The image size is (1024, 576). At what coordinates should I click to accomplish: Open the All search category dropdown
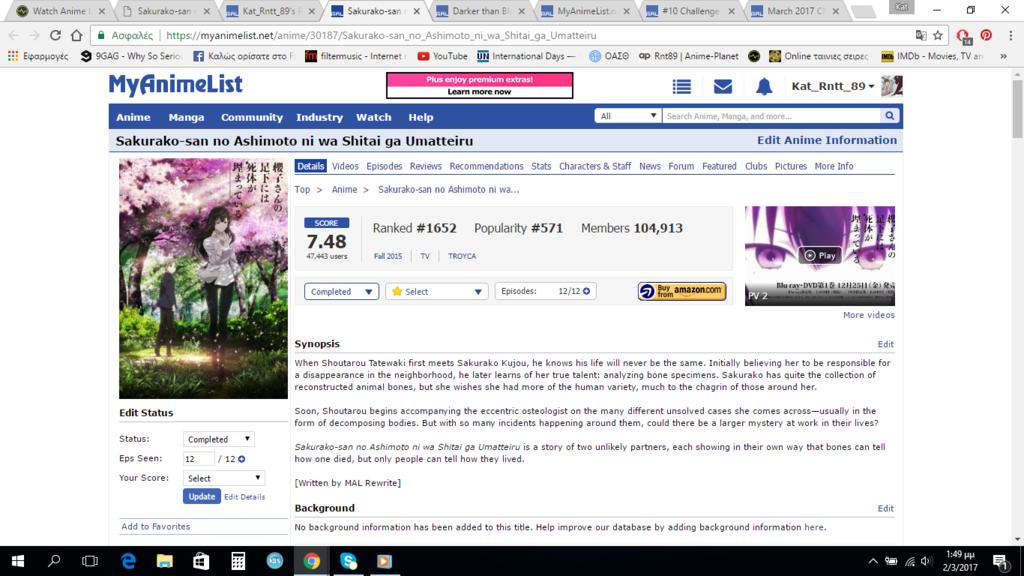tap(627, 116)
